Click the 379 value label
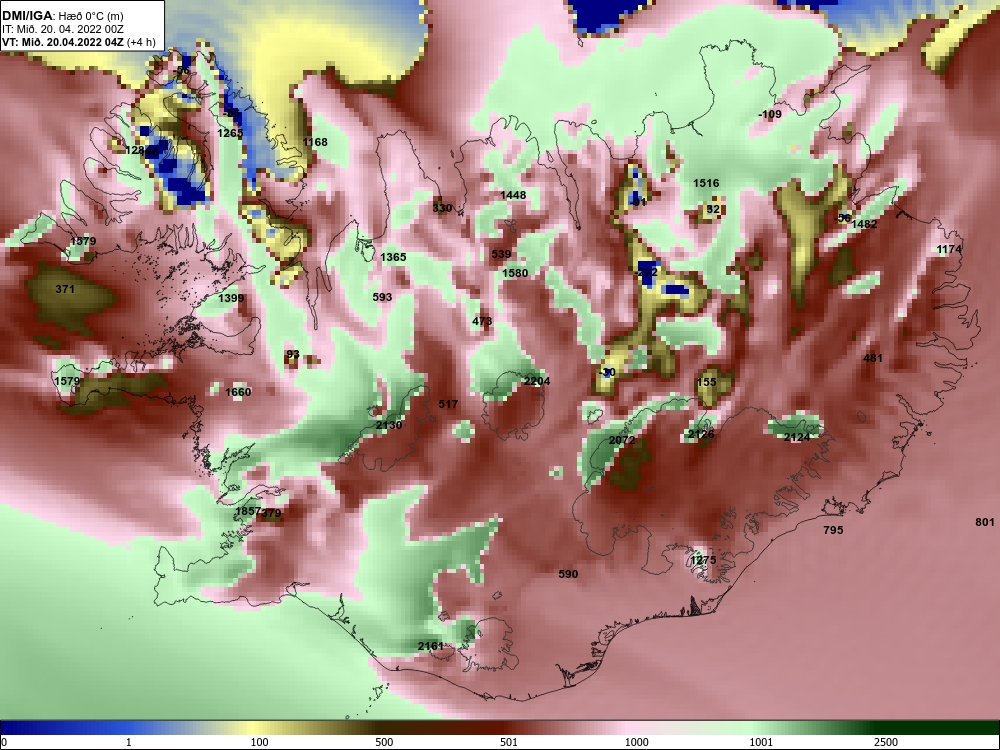 tap(272, 513)
